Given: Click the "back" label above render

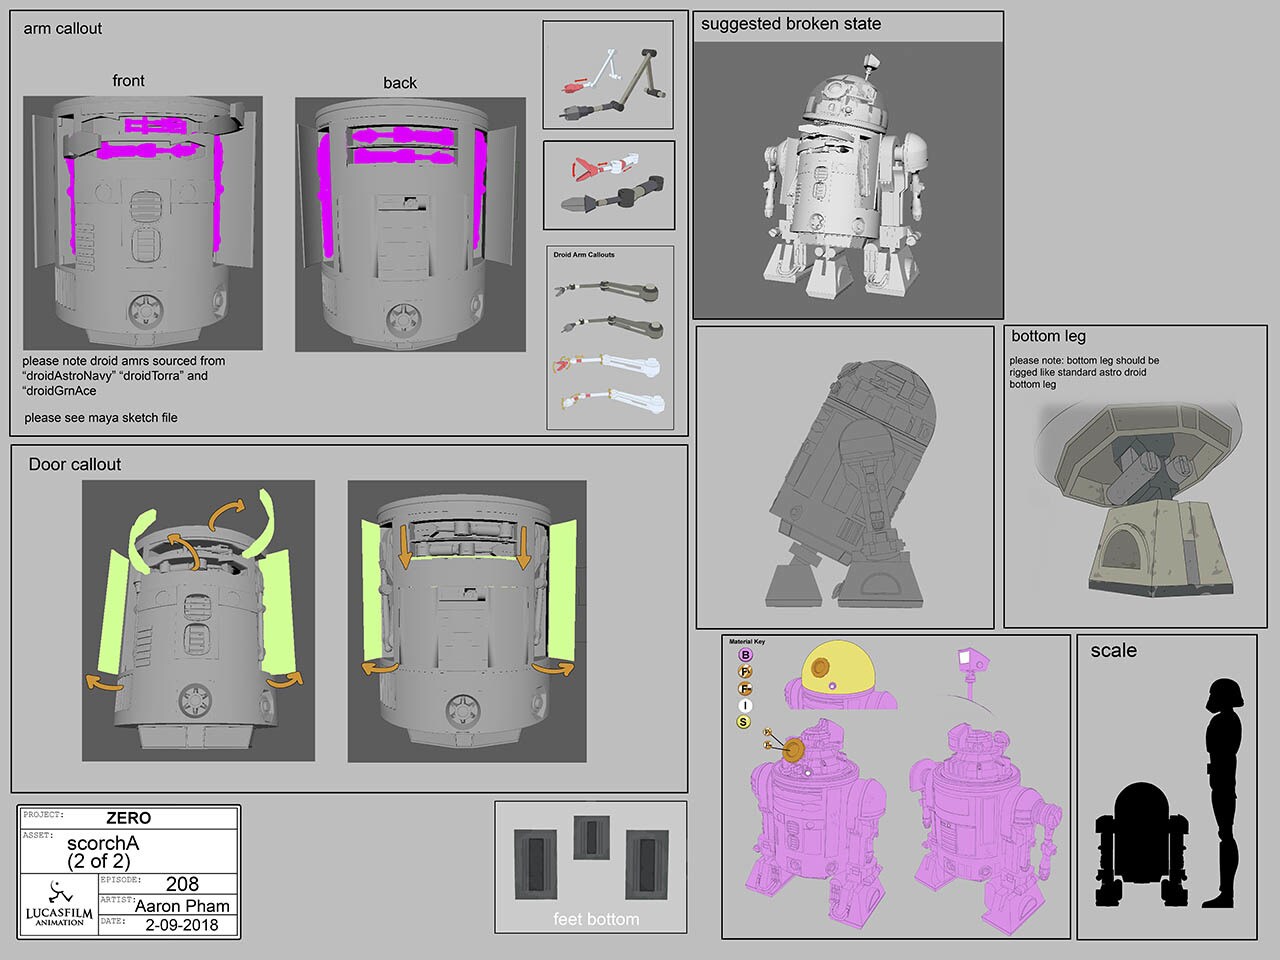Looking at the screenshot, I should (400, 83).
